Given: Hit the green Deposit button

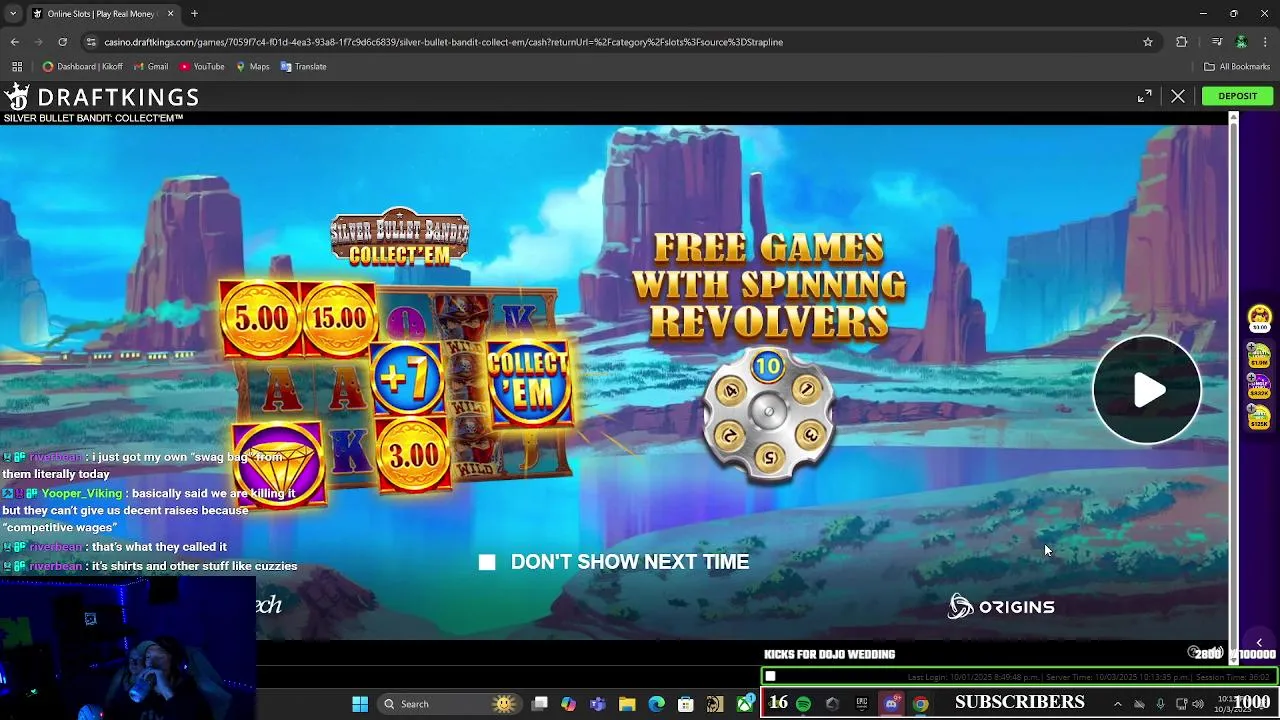Looking at the screenshot, I should coord(1237,96).
